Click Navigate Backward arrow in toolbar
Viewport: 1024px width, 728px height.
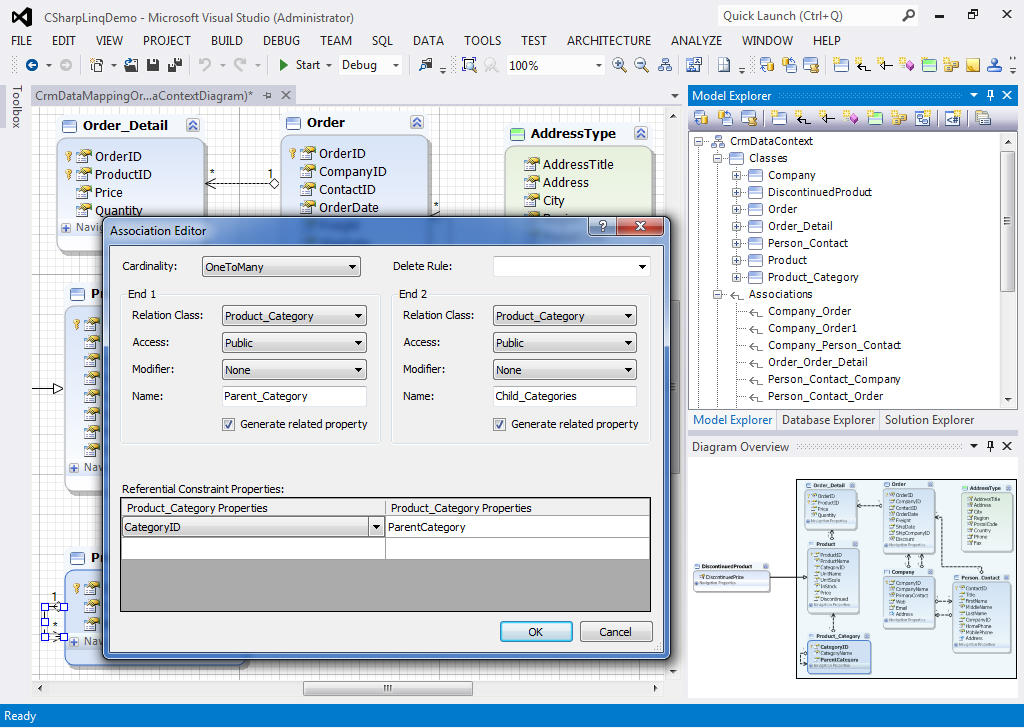[32, 65]
